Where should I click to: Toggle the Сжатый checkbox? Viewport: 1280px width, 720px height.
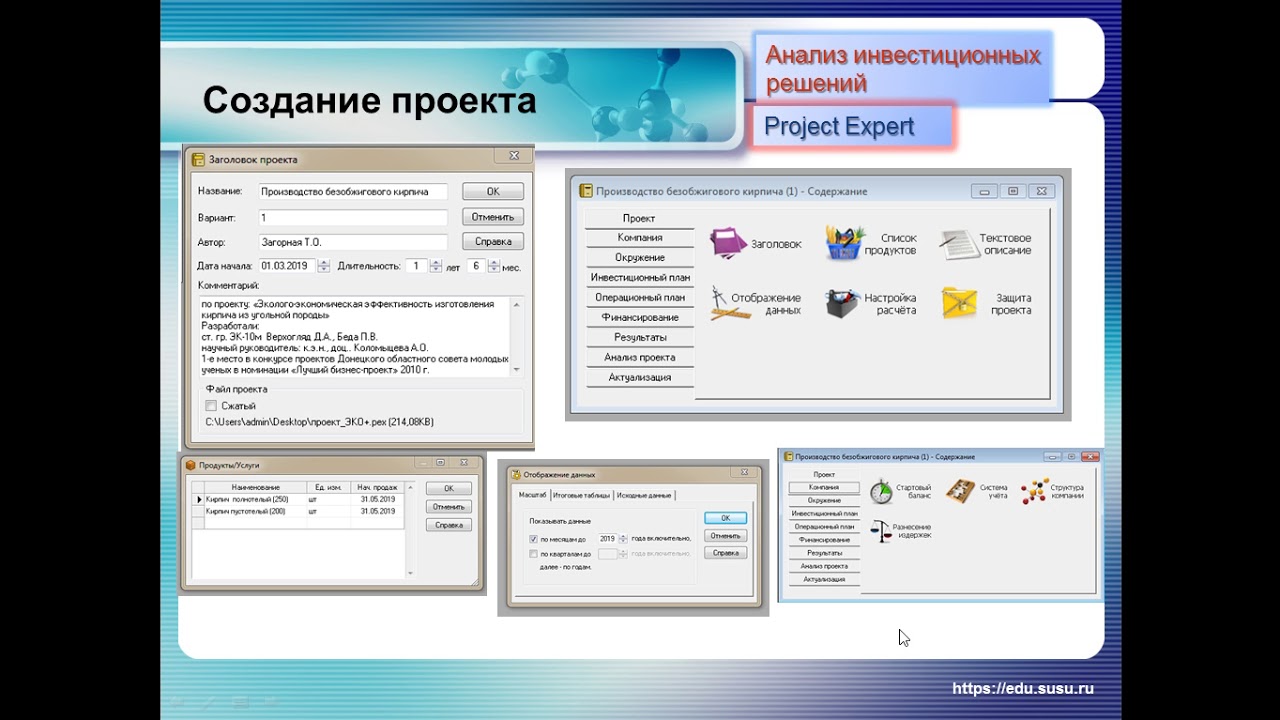[x=210, y=406]
